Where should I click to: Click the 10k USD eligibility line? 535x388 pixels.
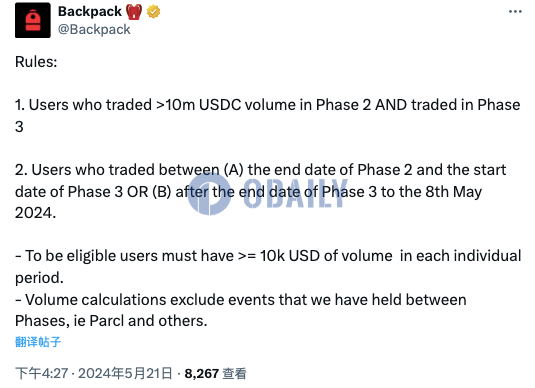tap(268, 267)
